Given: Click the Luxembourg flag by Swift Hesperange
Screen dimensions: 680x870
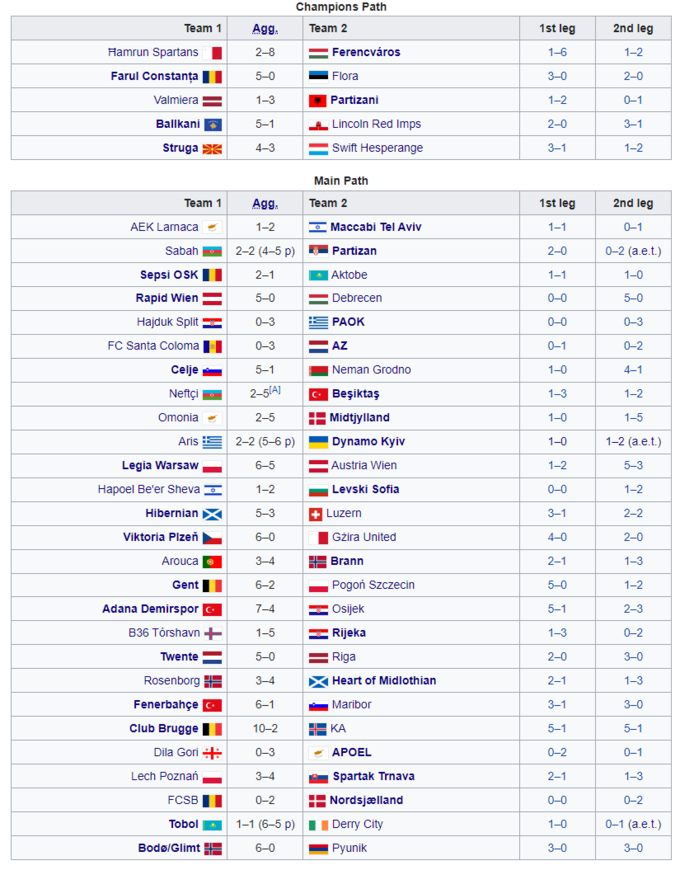Looking at the screenshot, I should coord(318,149).
